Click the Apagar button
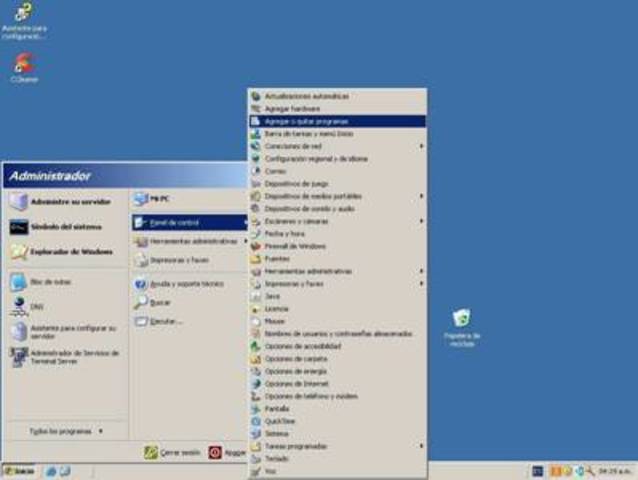The width and height of the screenshot is (638, 480). pyautogui.click(x=227, y=452)
